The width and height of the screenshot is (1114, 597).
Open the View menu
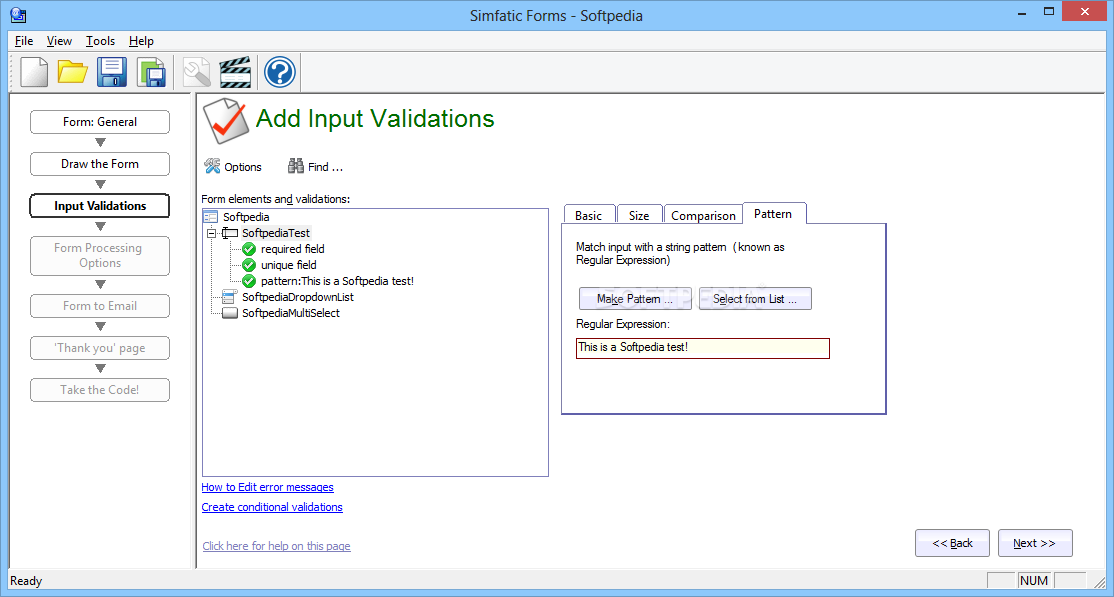60,41
